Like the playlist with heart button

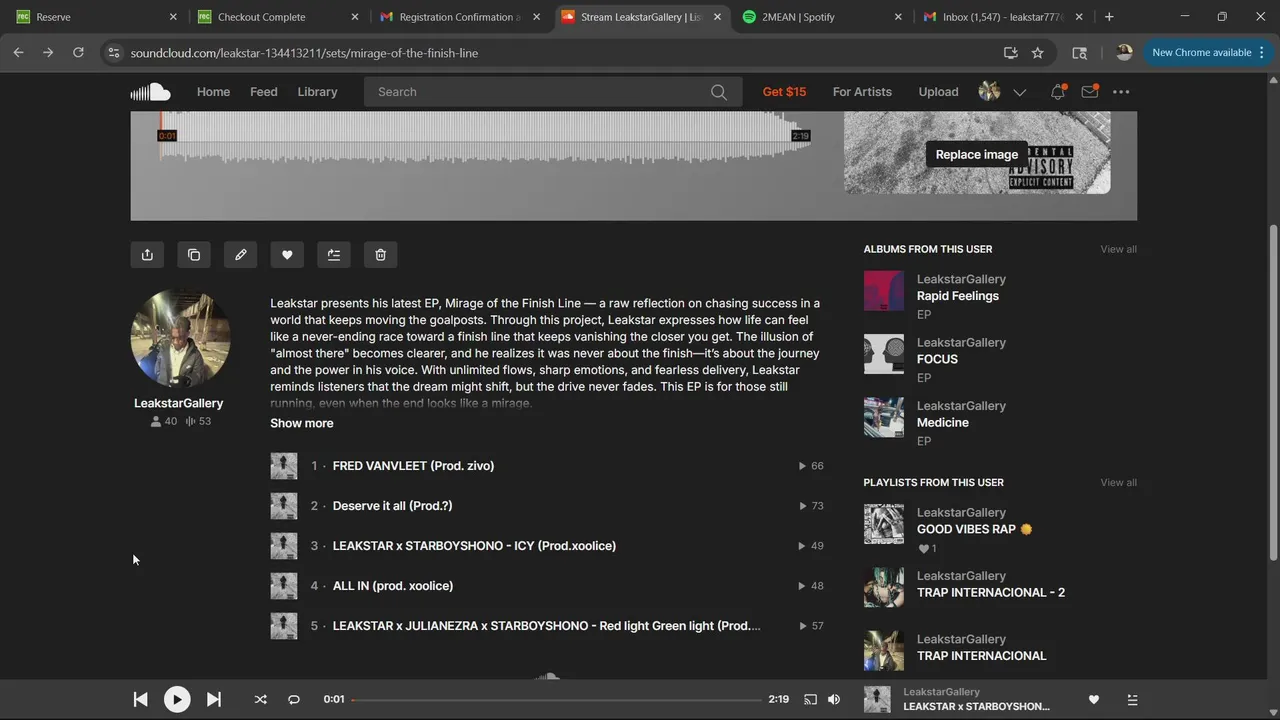pos(287,255)
